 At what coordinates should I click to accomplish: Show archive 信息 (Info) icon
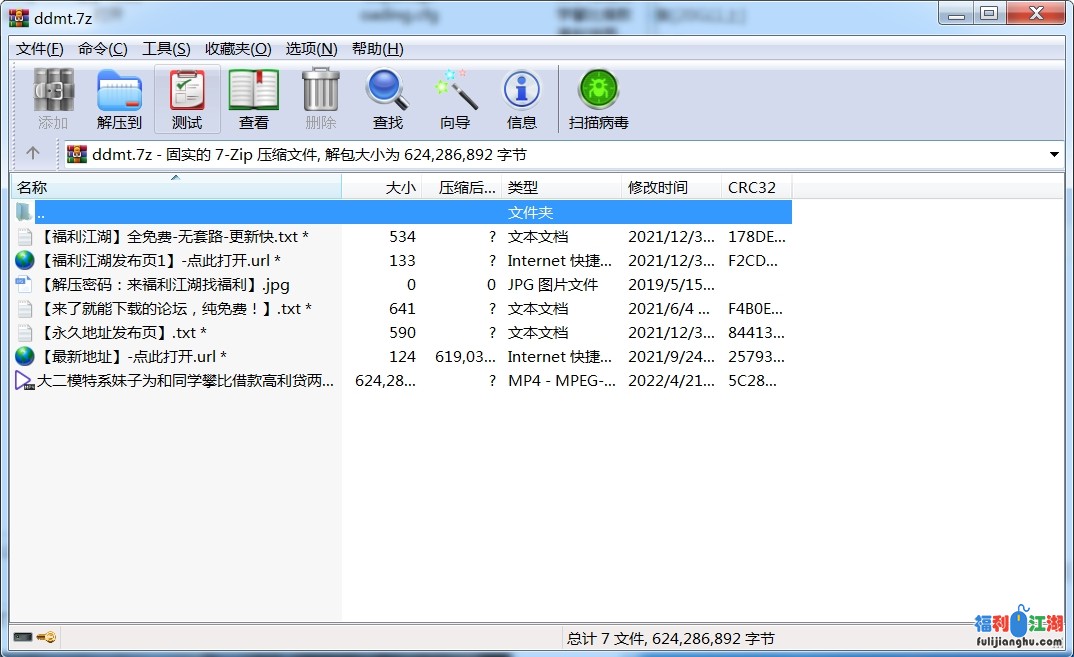[x=521, y=99]
